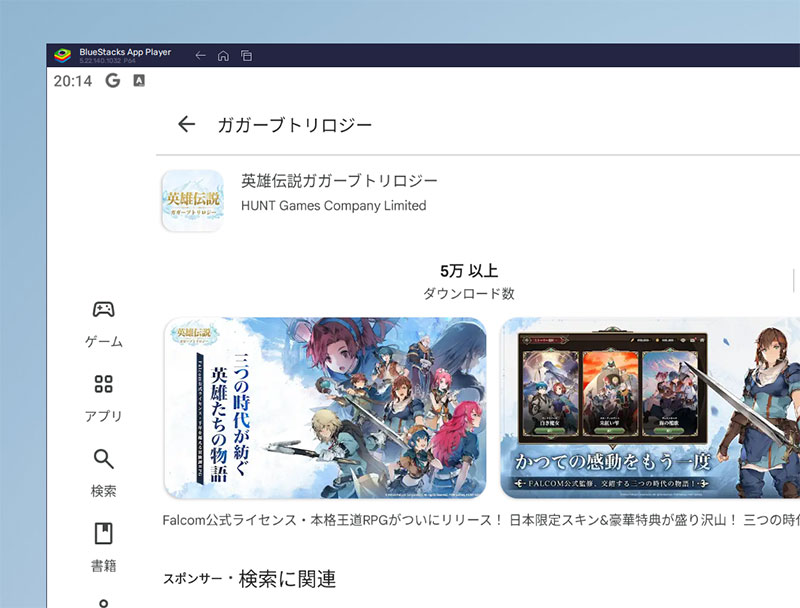Viewport: 800px width, 608px height.
Task: Tap the Google G status bar icon
Action: pos(112,80)
